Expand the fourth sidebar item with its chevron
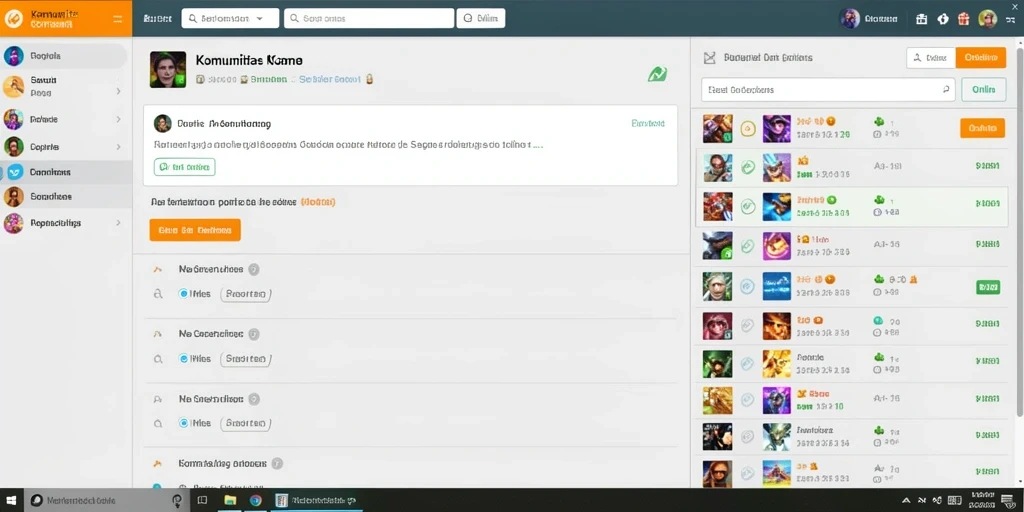The width and height of the screenshot is (1024, 512). [118, 147]
